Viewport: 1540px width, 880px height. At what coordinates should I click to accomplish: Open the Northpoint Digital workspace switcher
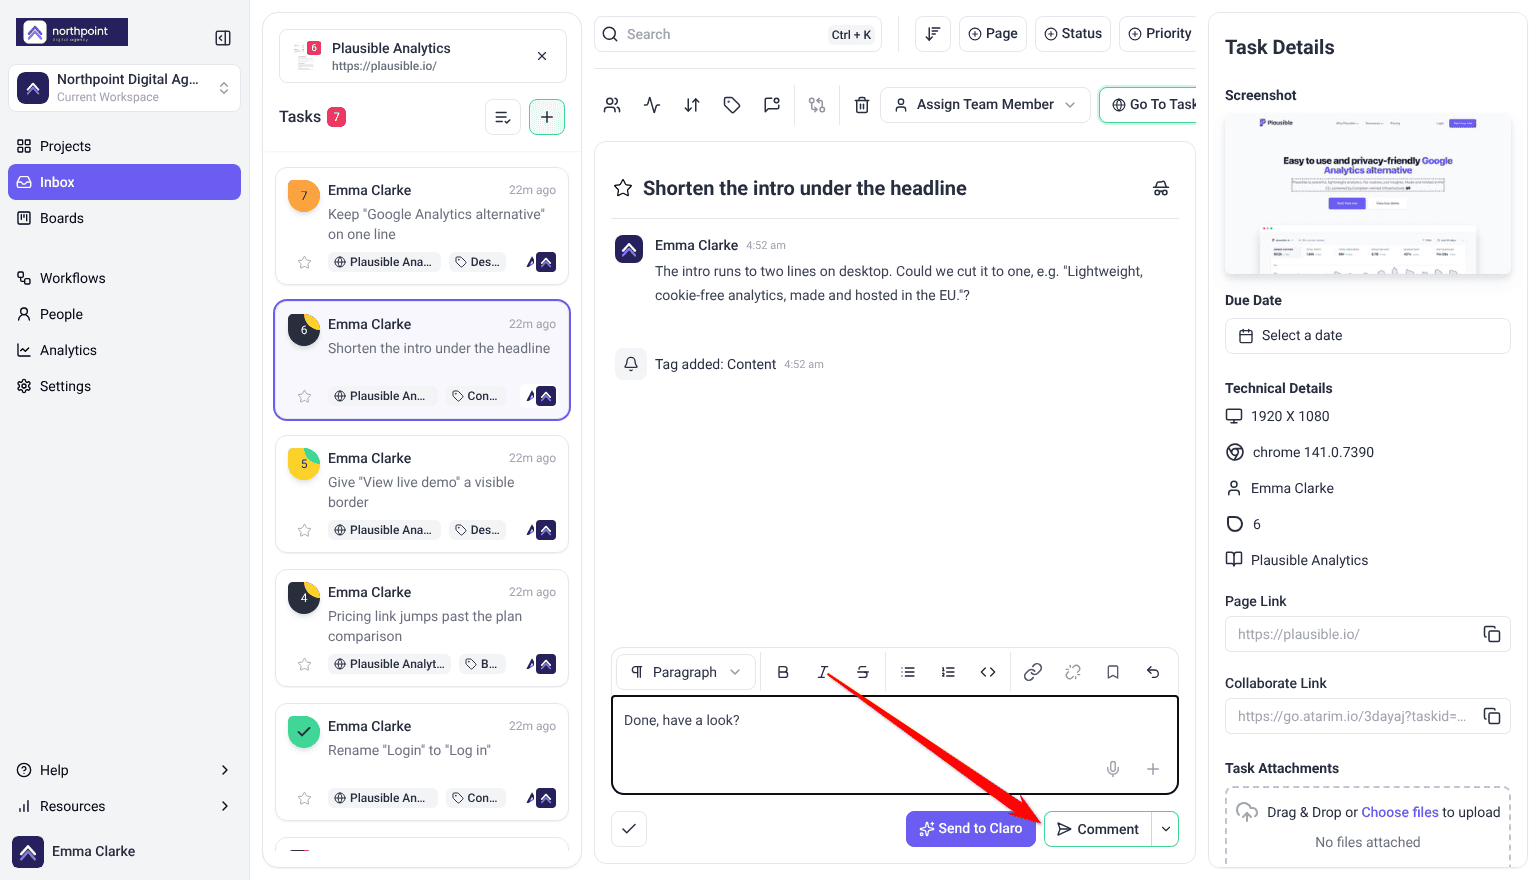[x=124, y=88]
